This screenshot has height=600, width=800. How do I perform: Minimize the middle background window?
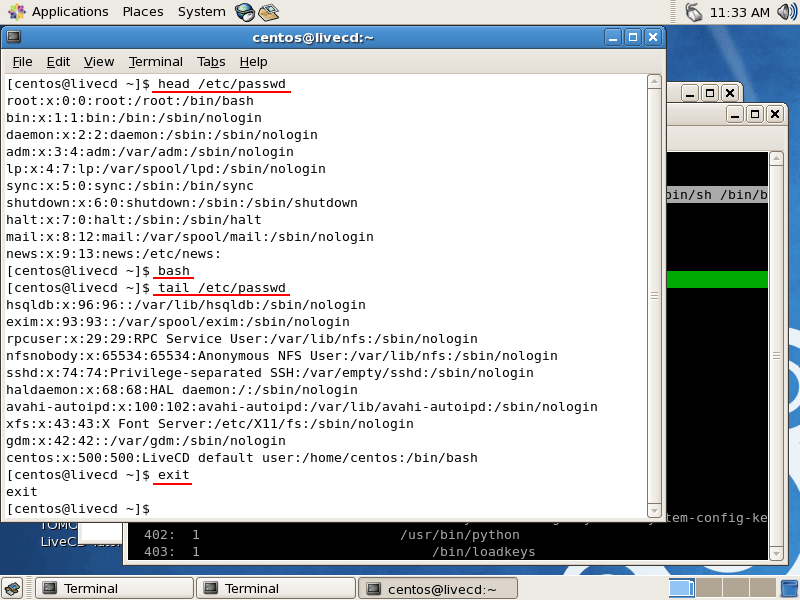(x=690, y=93)
